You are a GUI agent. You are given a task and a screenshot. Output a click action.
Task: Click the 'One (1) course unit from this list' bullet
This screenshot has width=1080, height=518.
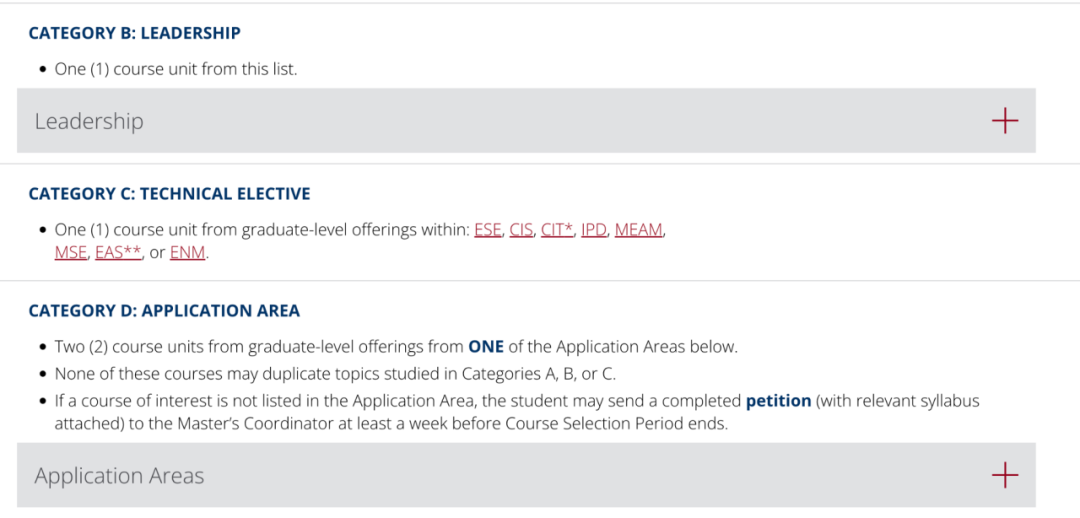[x=176, y=70]
